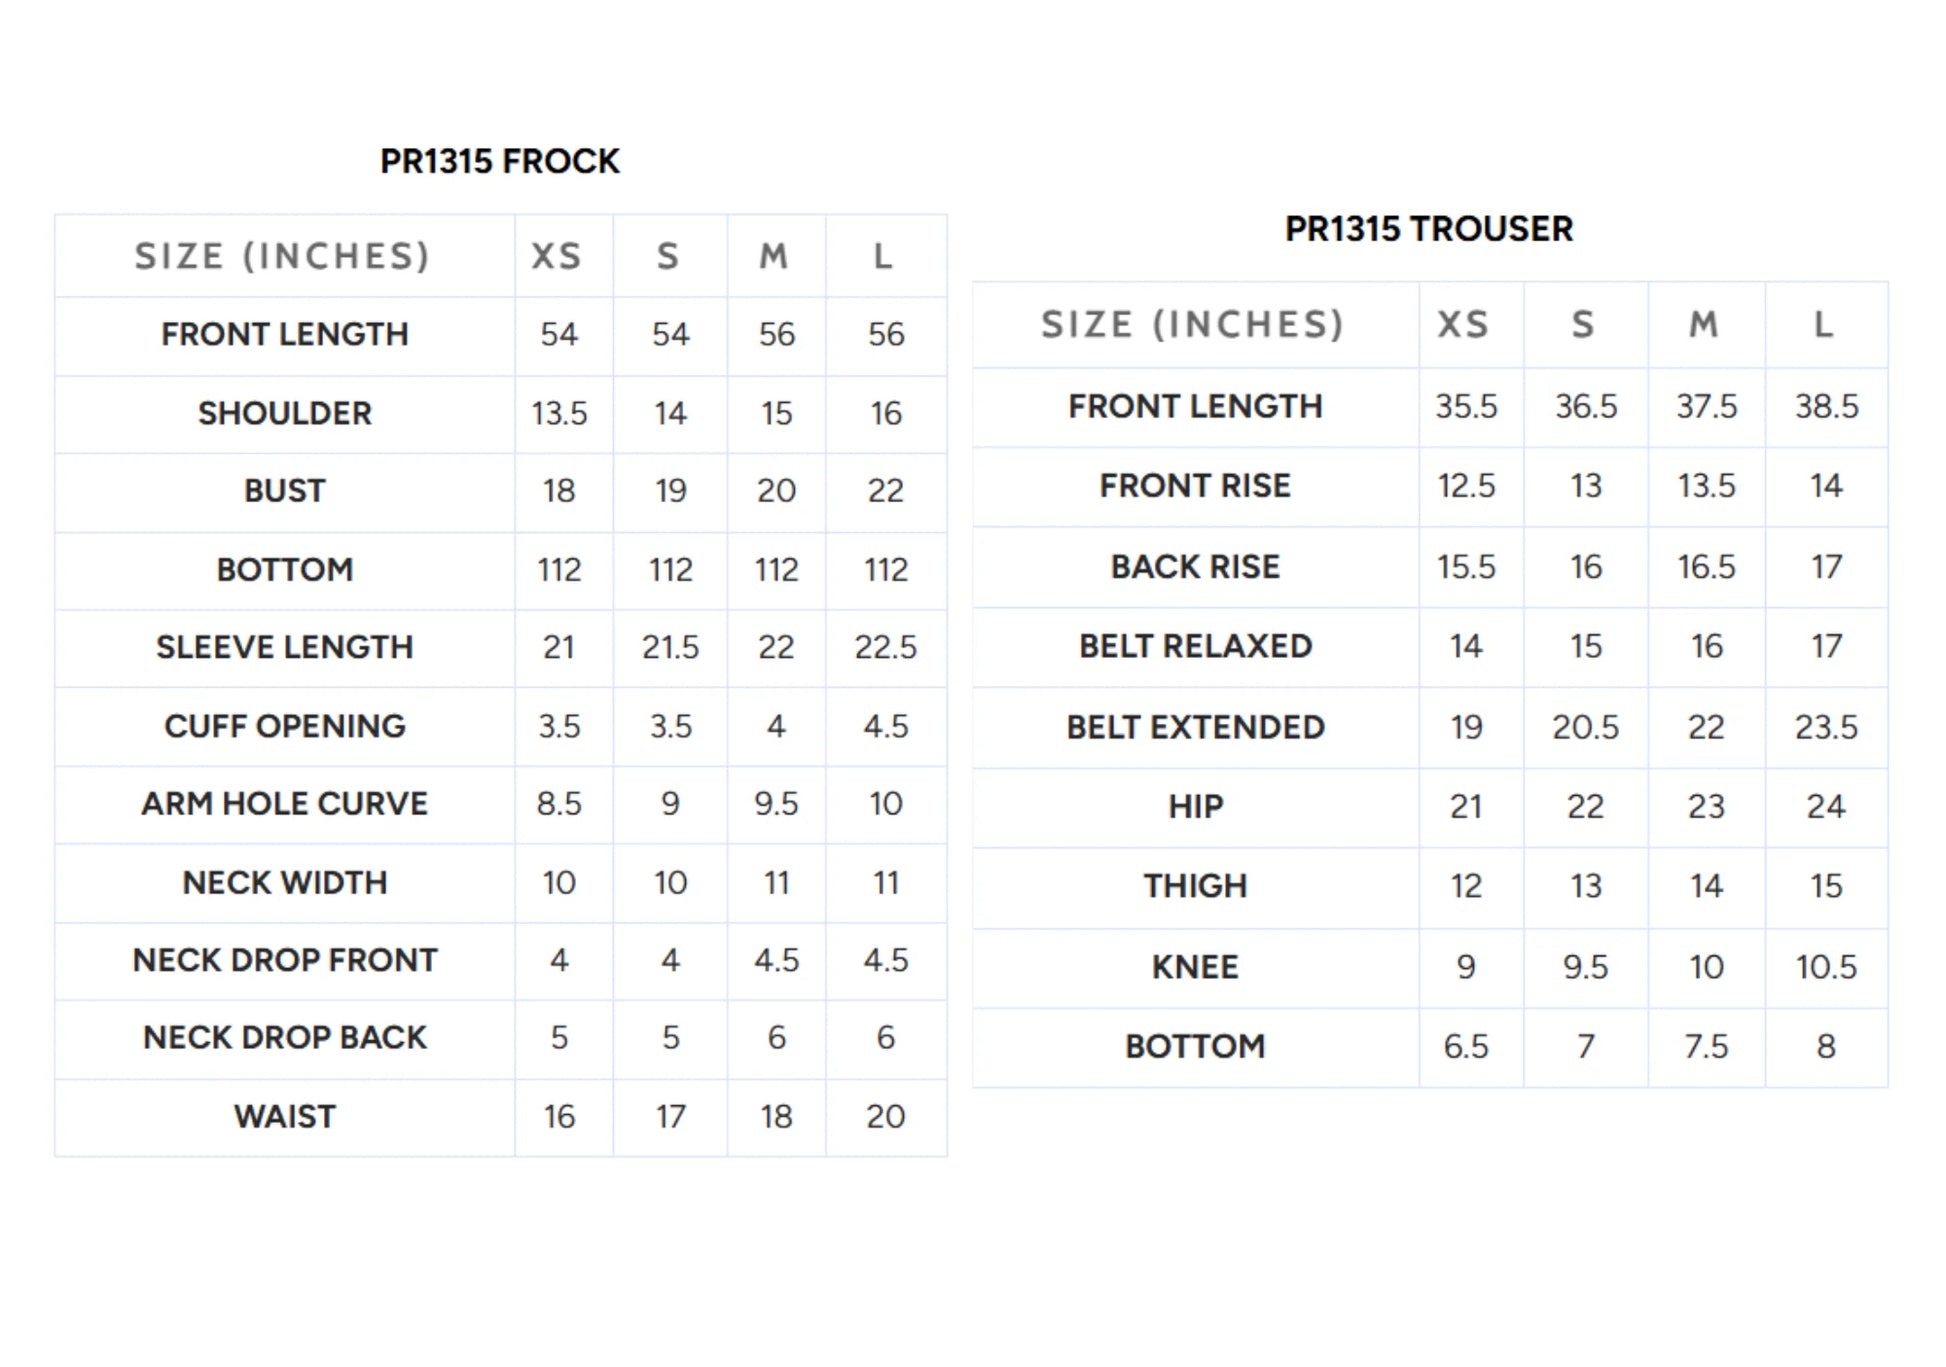Click the NECK WIDTH row label
The height and width of the screenshot is (1367, 1946).
click(x=285, y=883)
